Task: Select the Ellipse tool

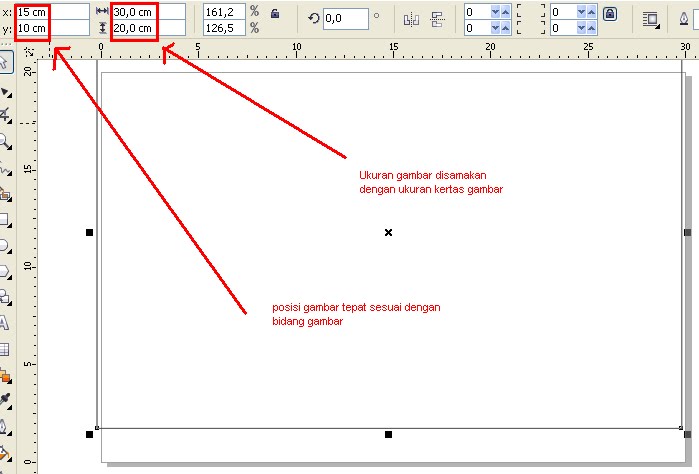Action: coord(5,246)
